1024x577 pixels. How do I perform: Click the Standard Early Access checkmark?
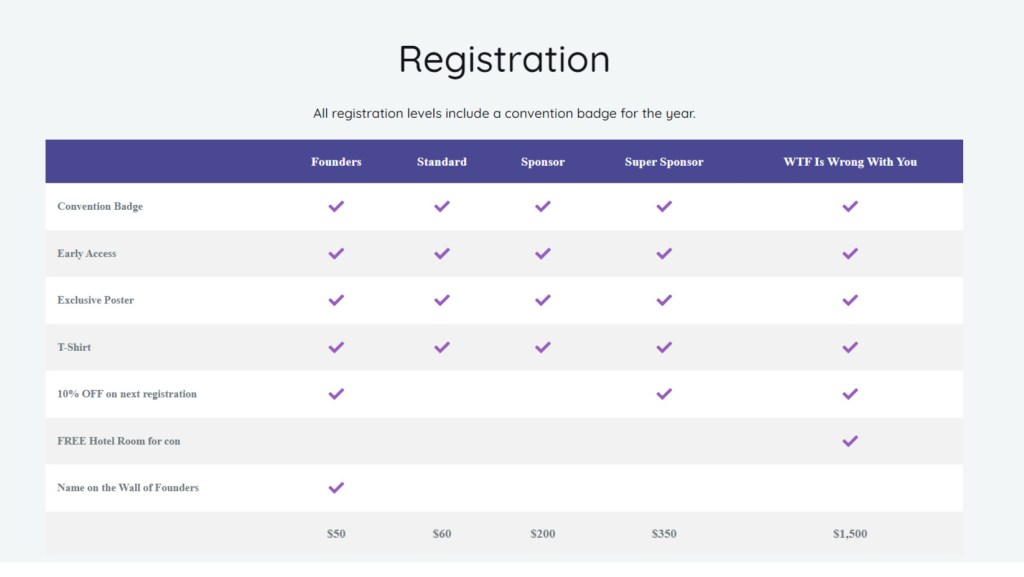pos(442,254)
